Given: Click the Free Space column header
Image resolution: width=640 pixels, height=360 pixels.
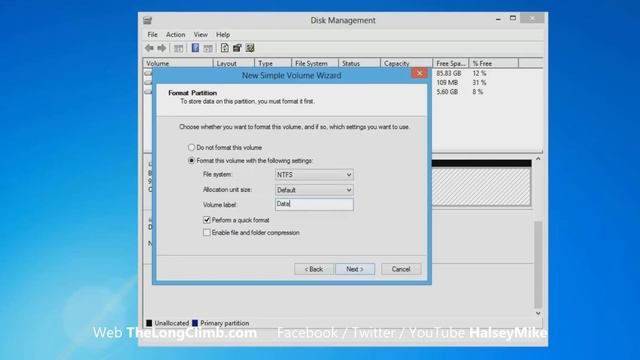Looking at the screenshot, I should [451, 63].
